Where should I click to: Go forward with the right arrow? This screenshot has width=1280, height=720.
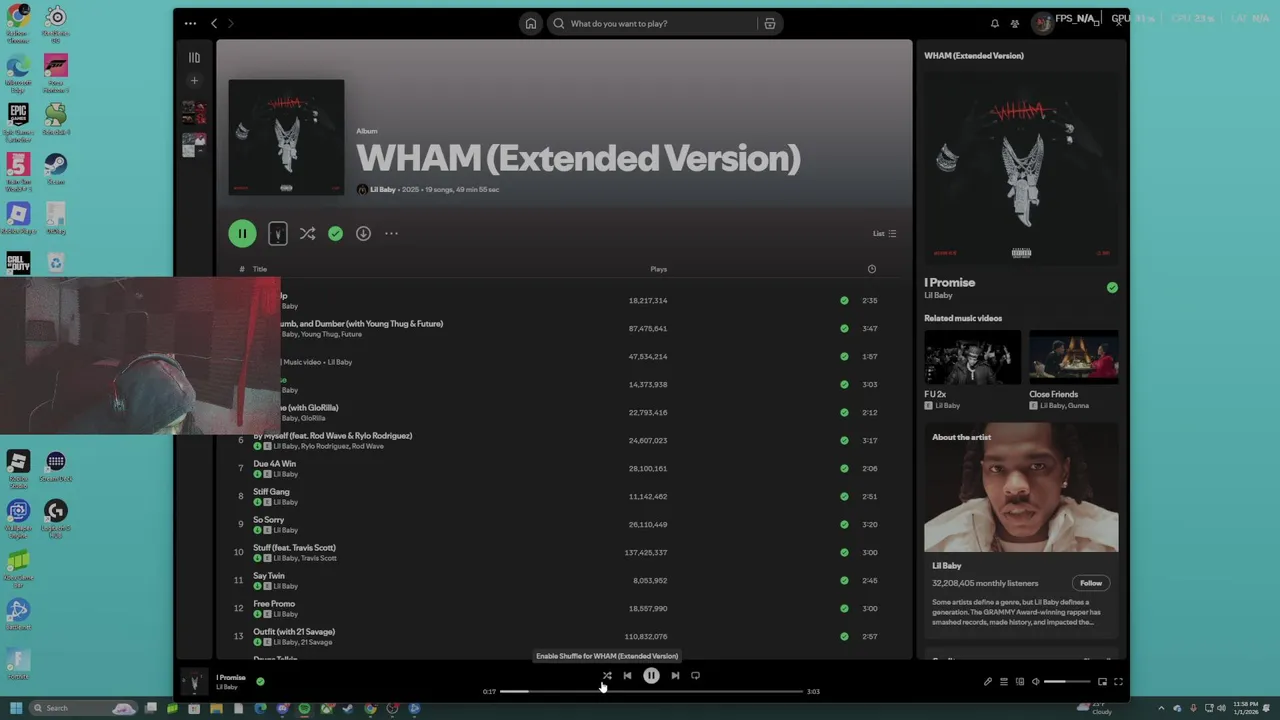click(230, 23)
